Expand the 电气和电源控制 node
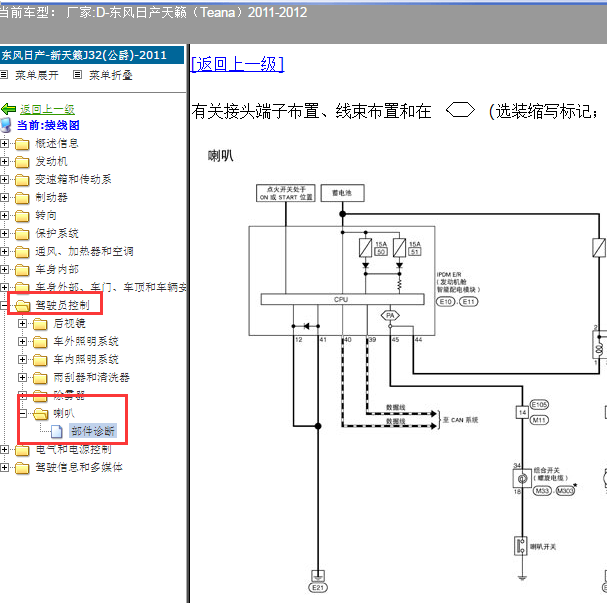The image size is (607, 603). tap(4, 449)
